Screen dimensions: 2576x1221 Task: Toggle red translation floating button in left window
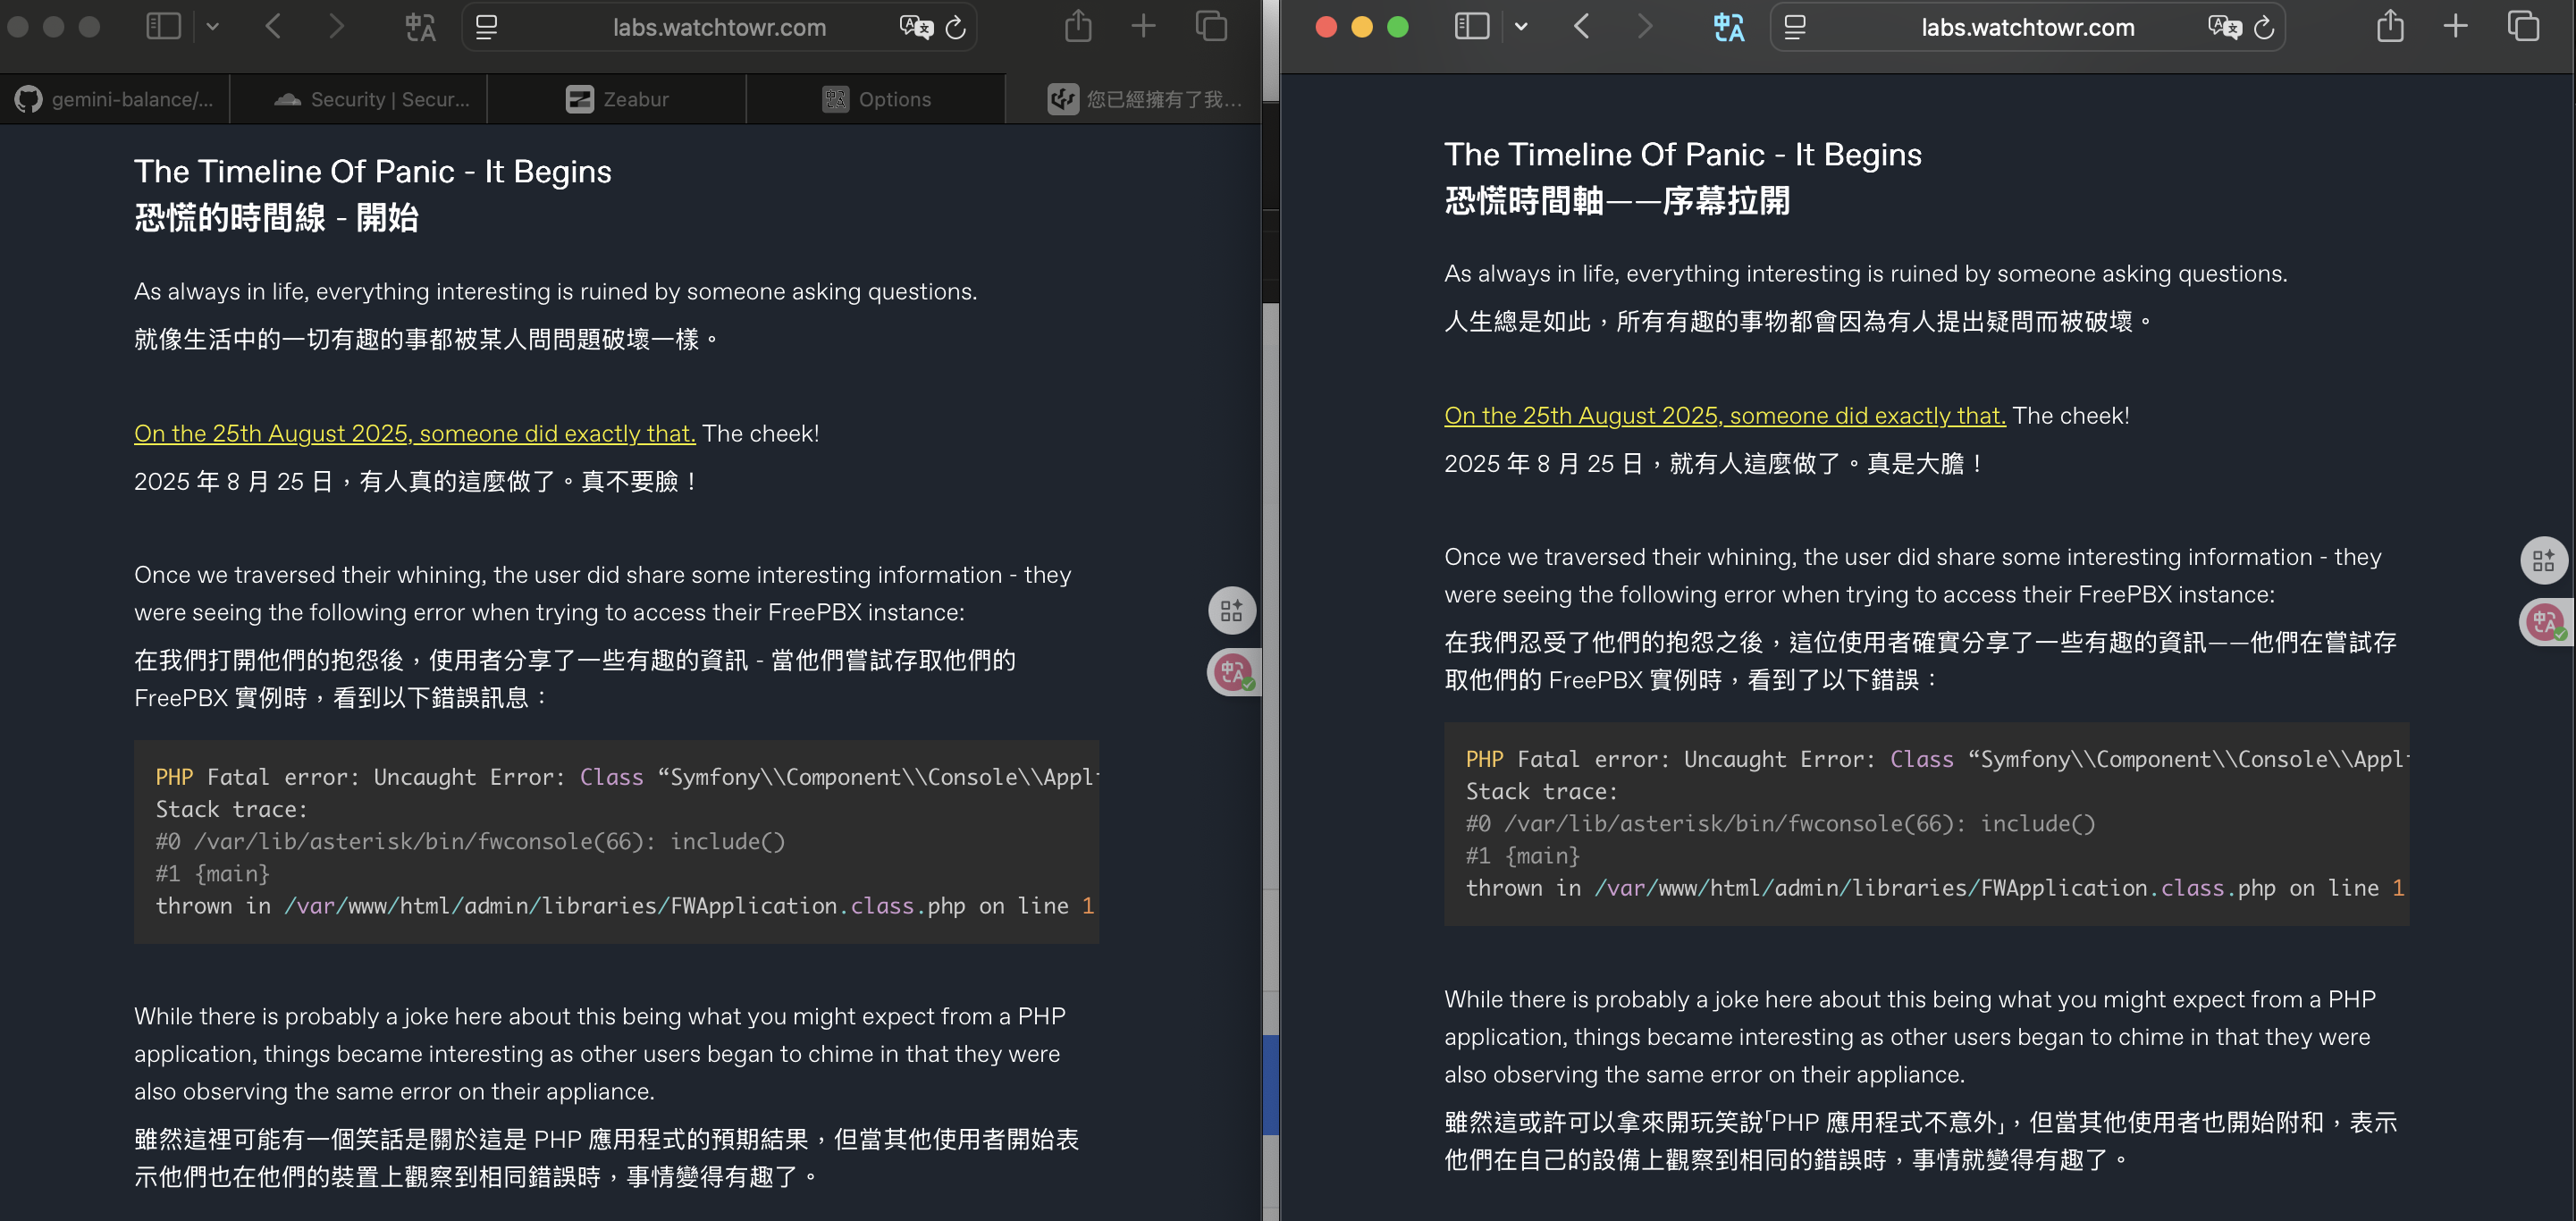1232,672
